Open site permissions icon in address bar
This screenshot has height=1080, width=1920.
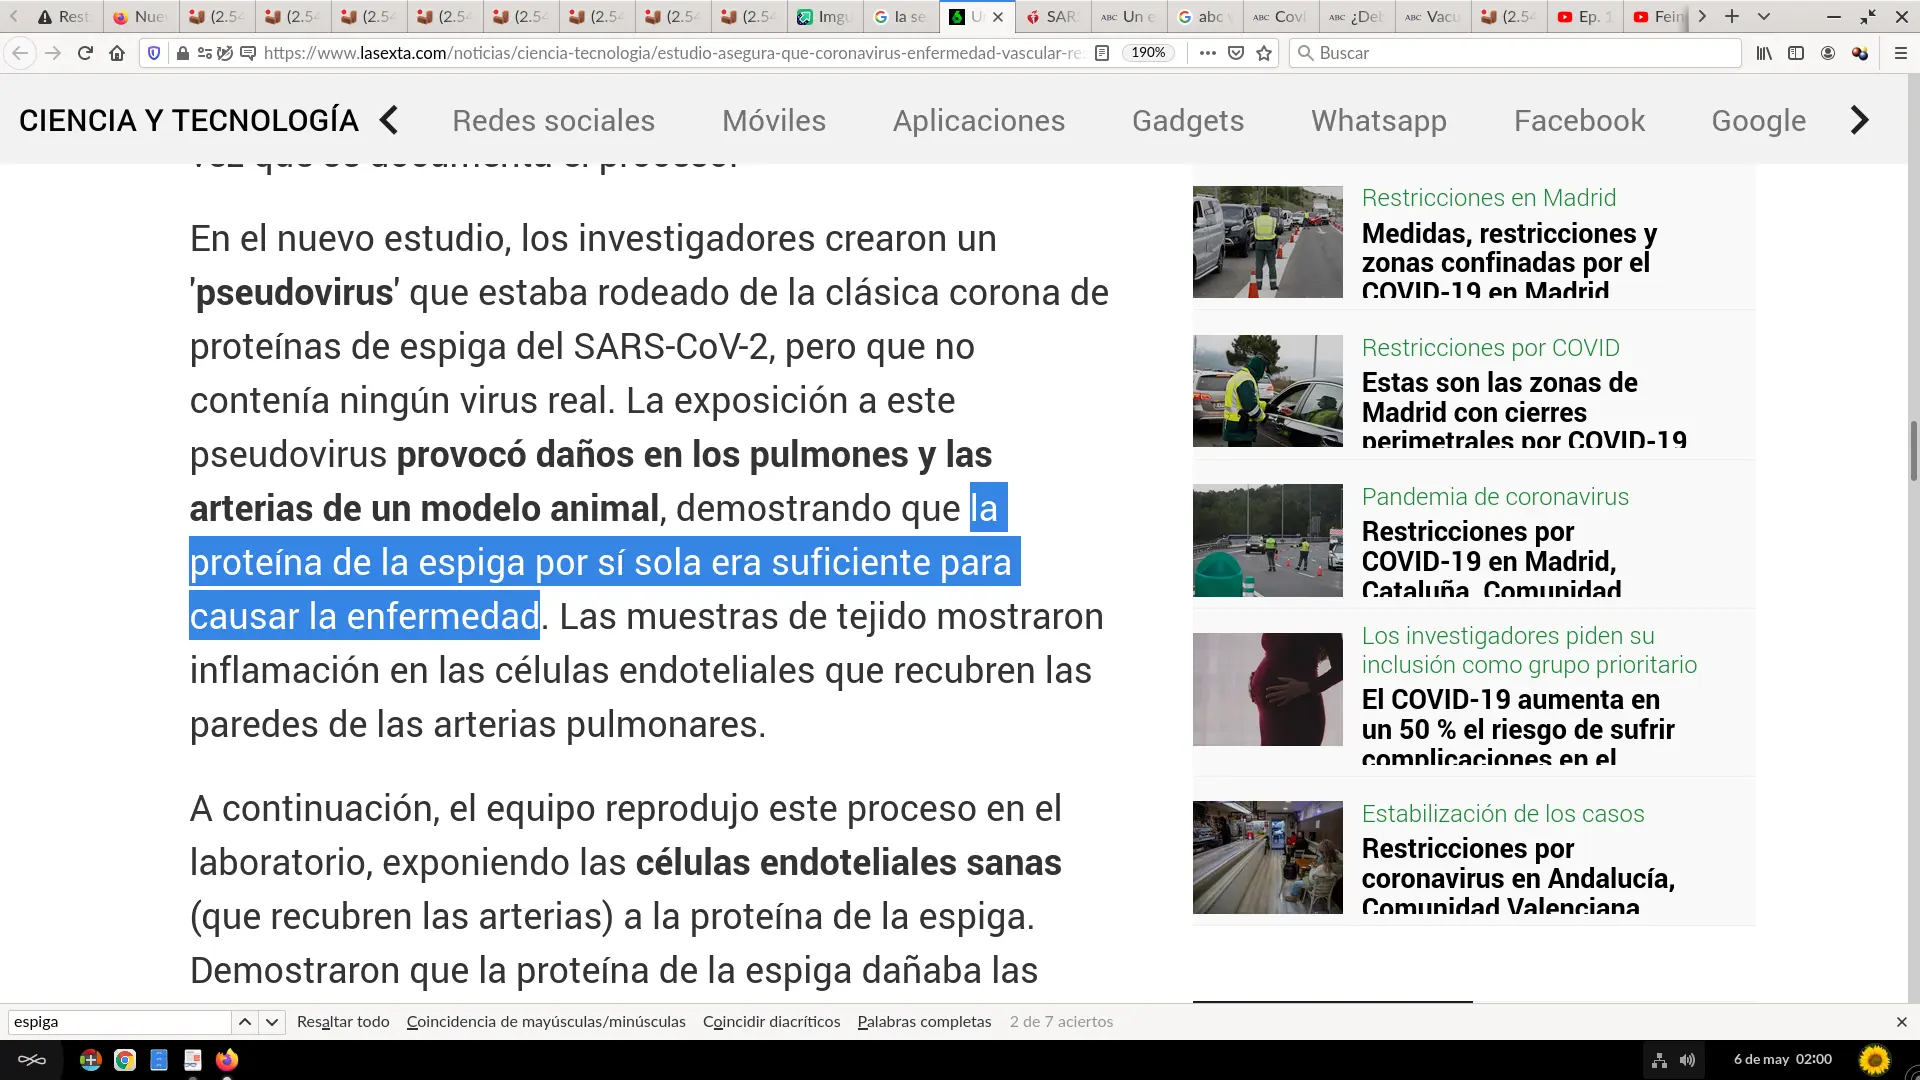[x=205, y=53]
